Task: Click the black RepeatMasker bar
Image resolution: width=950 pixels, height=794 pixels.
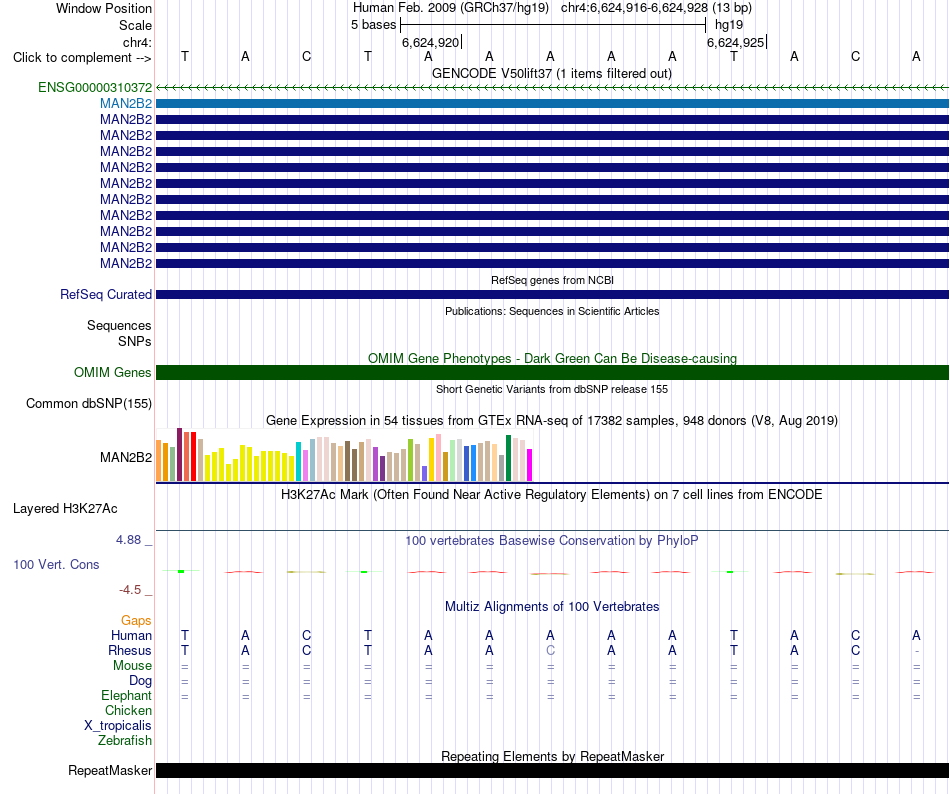Action: (552, 770)
